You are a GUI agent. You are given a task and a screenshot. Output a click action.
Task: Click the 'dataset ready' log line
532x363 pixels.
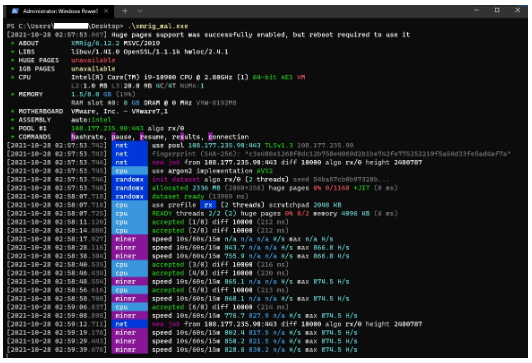(x=200, y=196)
